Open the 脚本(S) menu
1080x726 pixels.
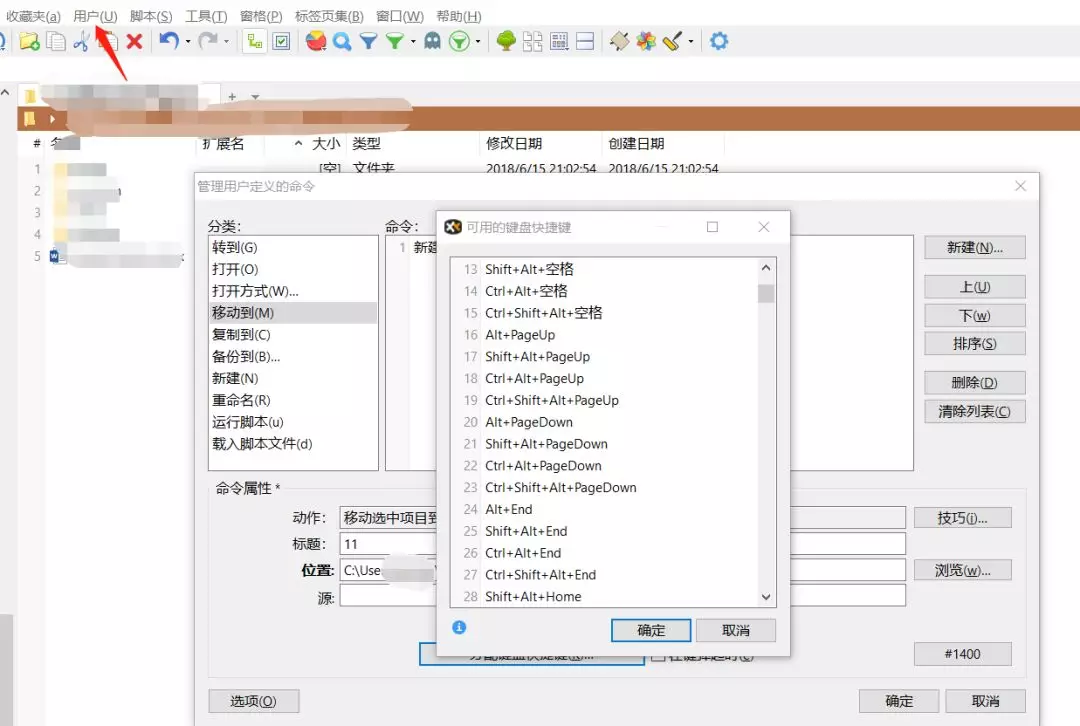coord(151,16)
